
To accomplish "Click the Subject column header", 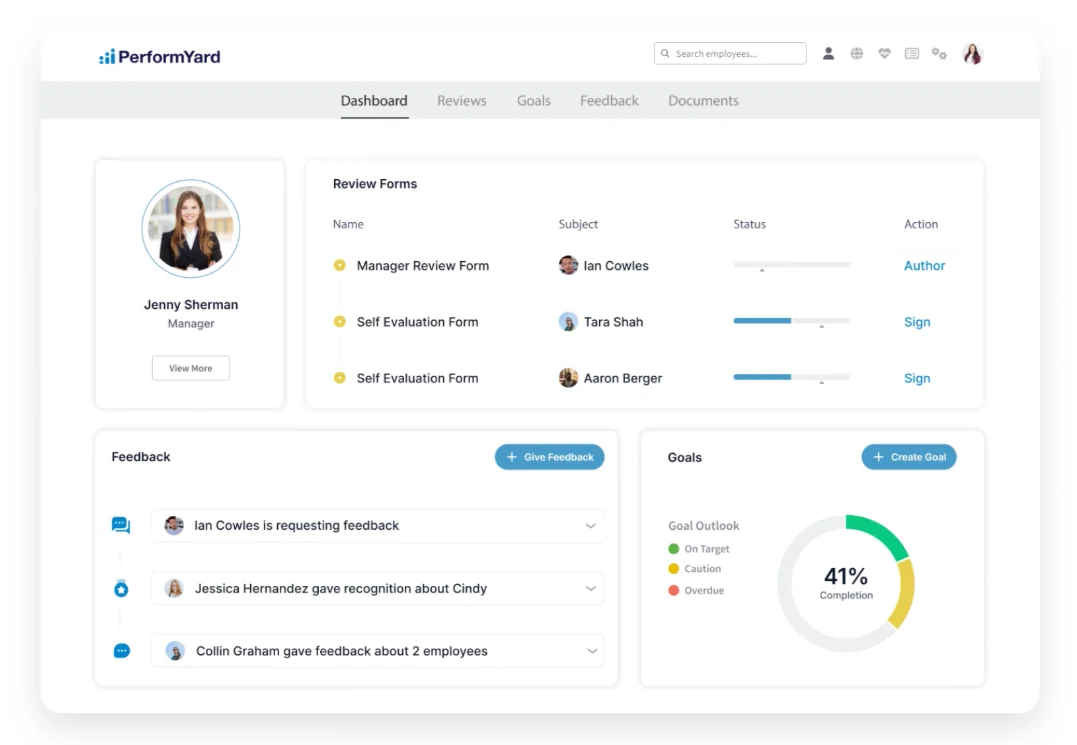I will point(578,224).
